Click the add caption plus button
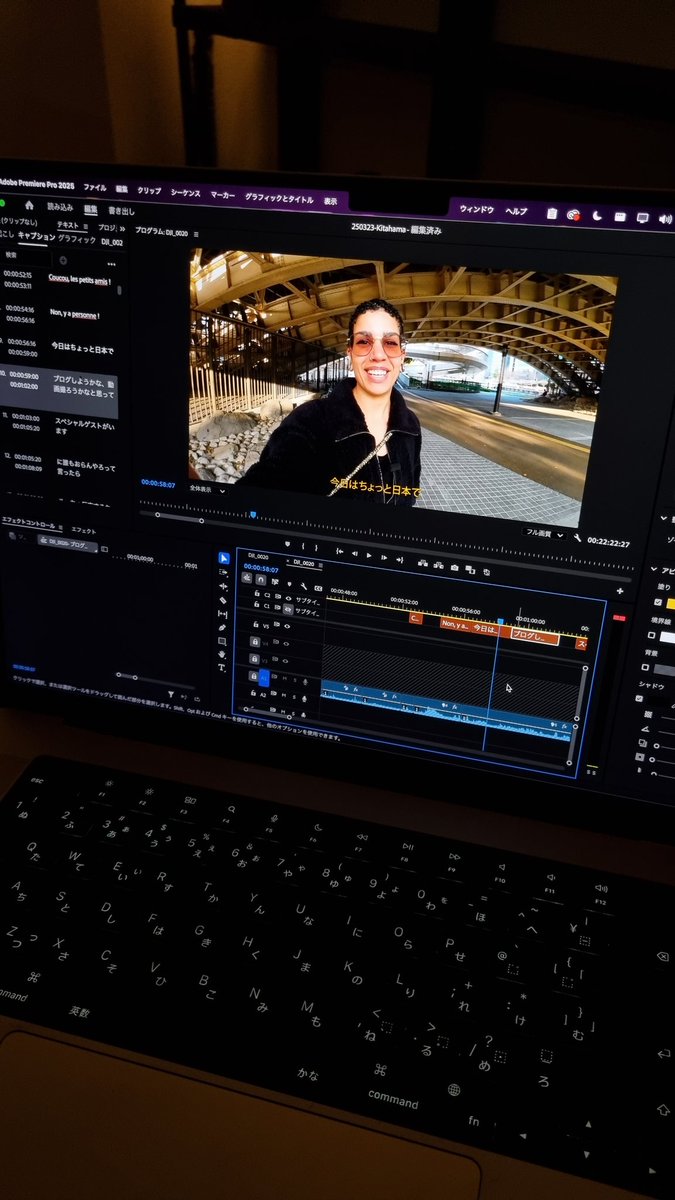Screen dimensions: 675x1200 (x=63, y=261)
